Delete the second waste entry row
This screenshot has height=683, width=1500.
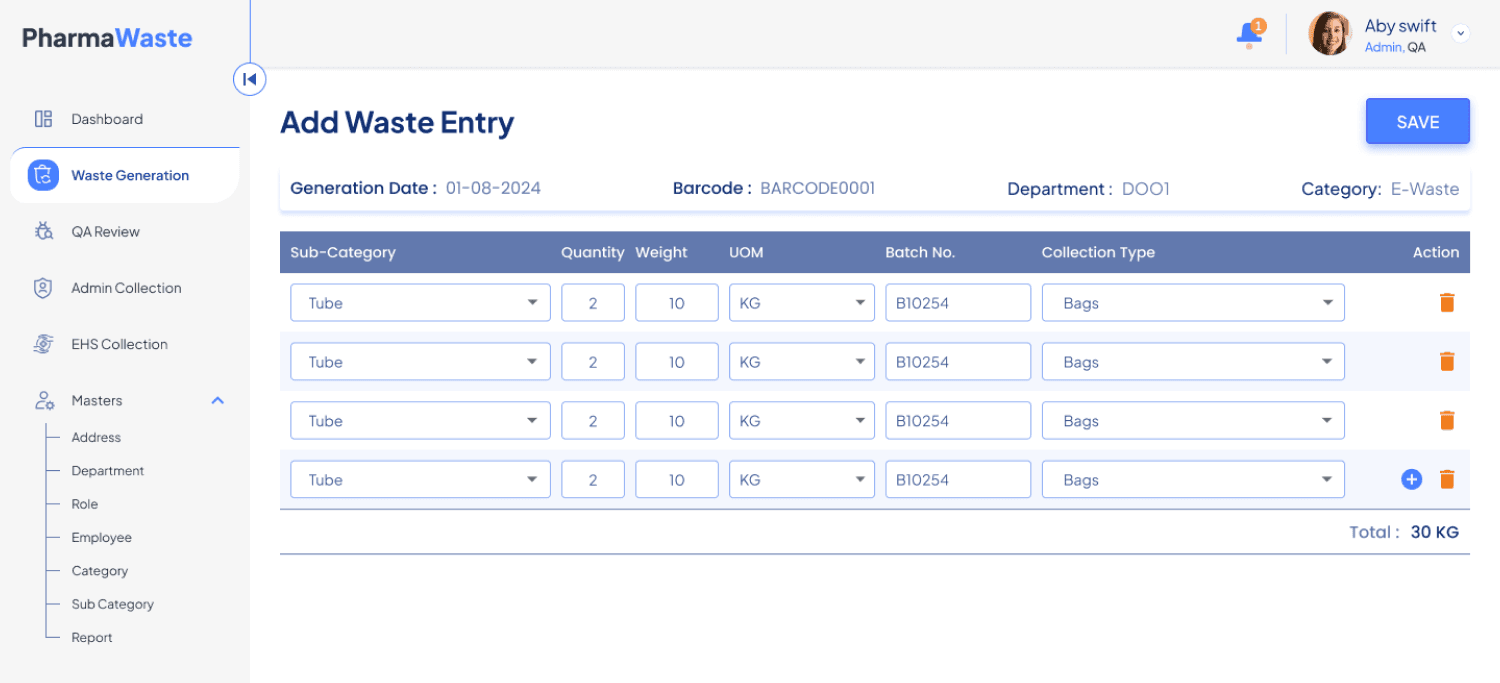click(x=1447, y=361)
